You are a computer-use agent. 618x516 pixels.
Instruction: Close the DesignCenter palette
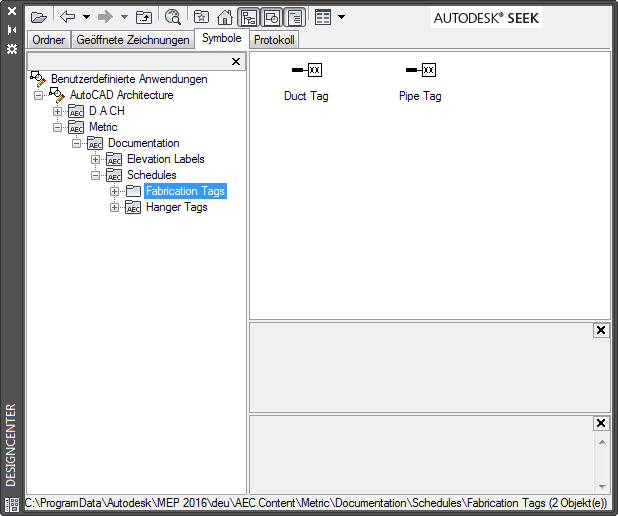click(12, 11)
